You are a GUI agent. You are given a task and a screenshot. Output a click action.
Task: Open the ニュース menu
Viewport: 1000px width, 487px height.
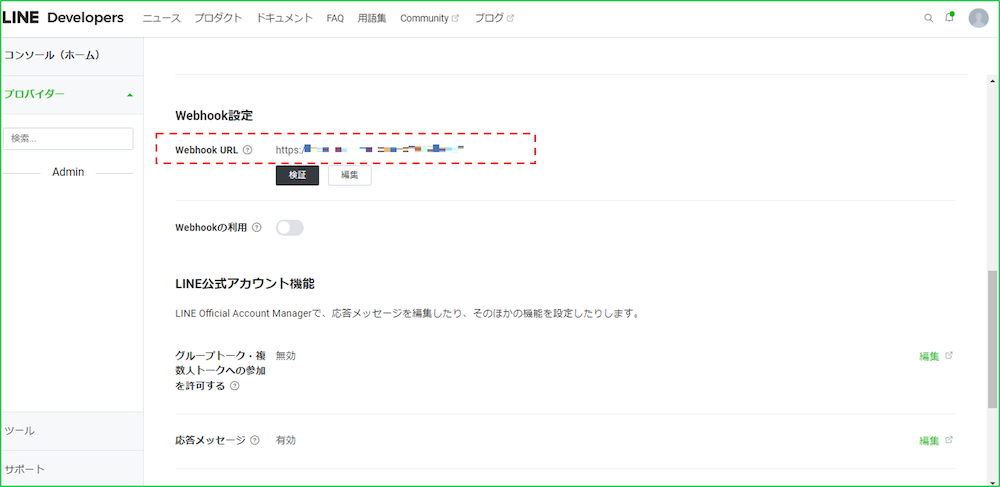[x=161, y=18]
